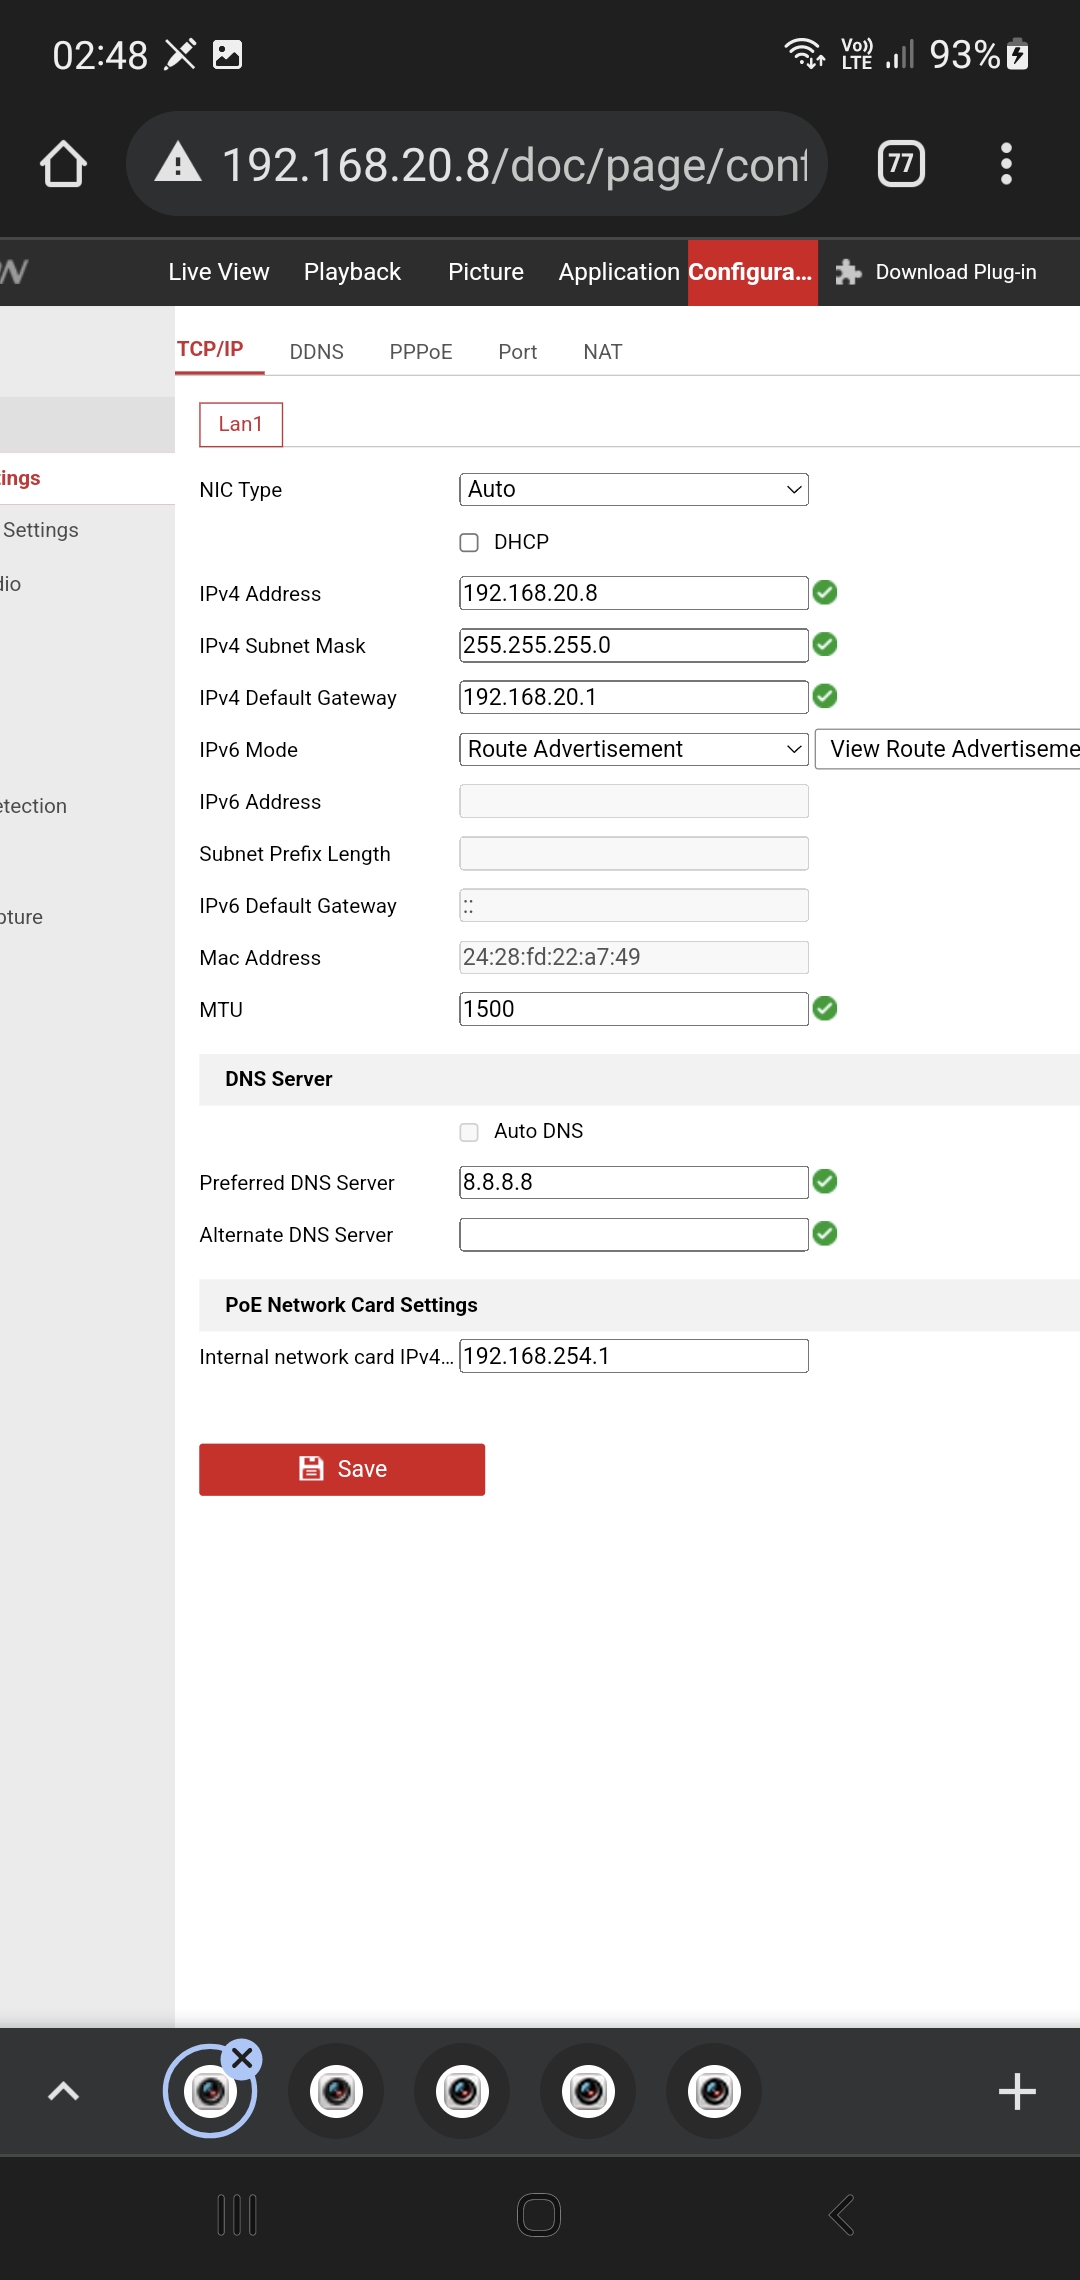Toggle the Auto DNS checkbox
The image size is (1080, 2280).
coord(469,1132)
